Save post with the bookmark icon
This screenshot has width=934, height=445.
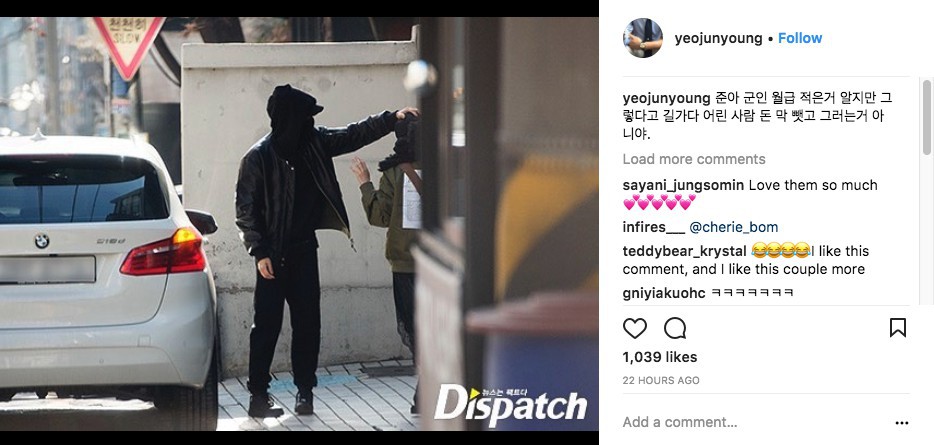click(898, 328)
